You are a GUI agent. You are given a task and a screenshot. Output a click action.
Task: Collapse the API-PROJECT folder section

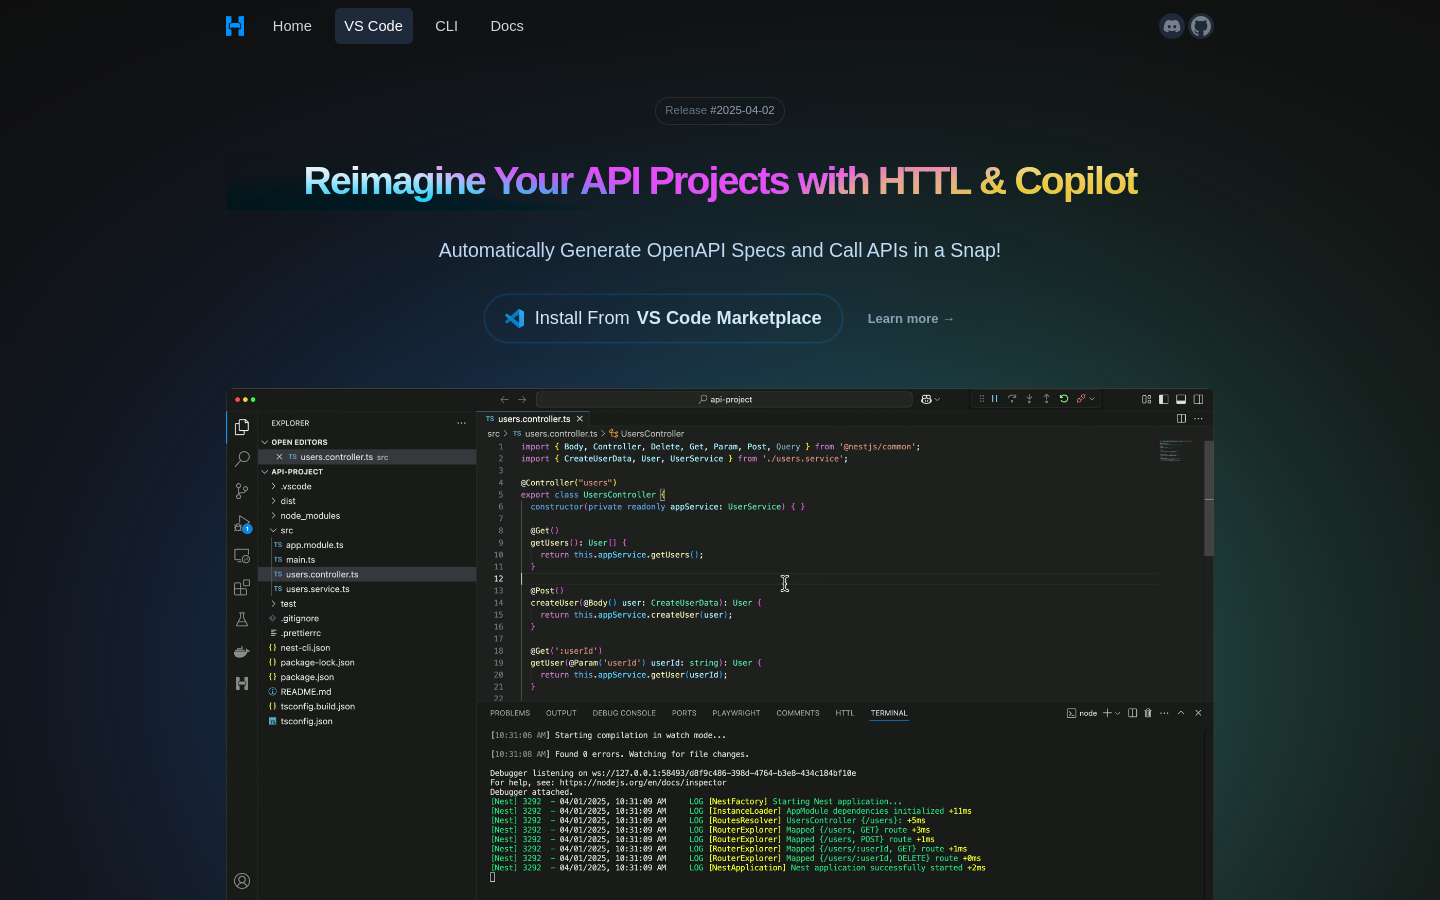click(x=265, y=472)
